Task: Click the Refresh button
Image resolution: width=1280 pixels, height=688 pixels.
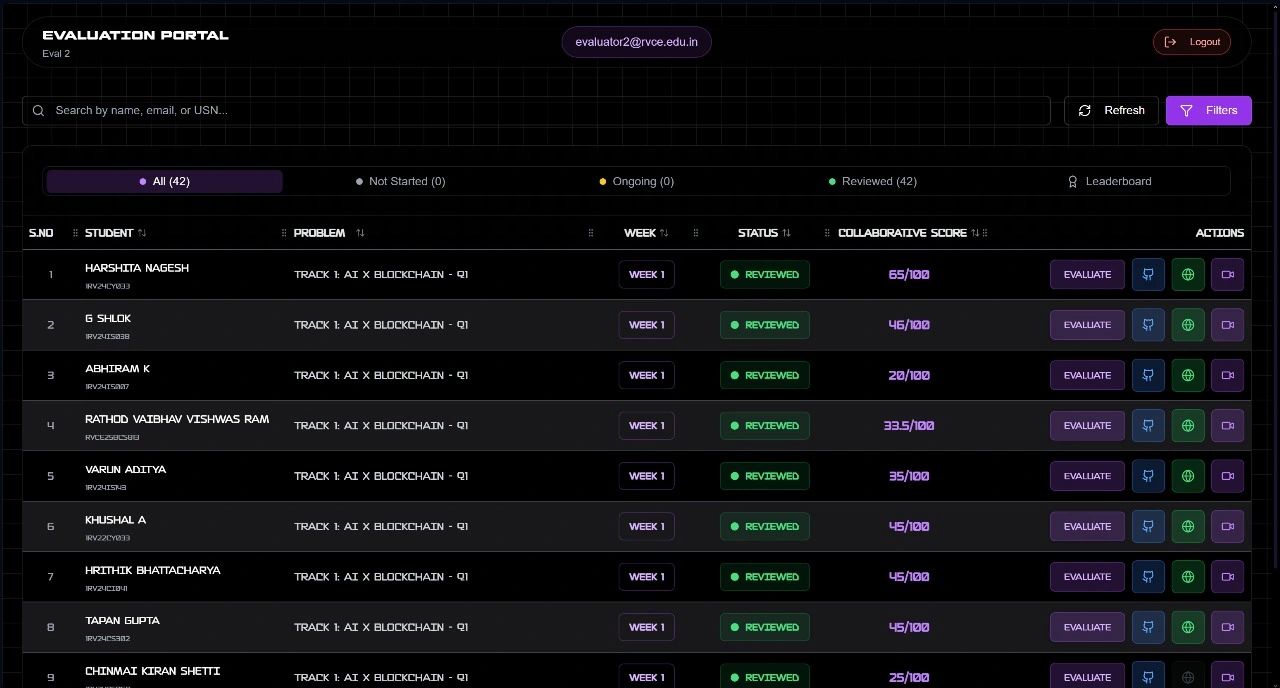Action: pyautogui.click(x=1111, y=111)
